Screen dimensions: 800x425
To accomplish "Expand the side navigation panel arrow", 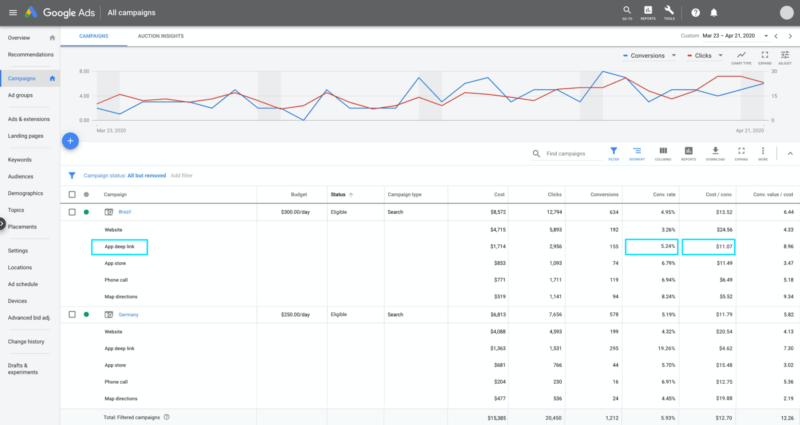I will [2, 223].
